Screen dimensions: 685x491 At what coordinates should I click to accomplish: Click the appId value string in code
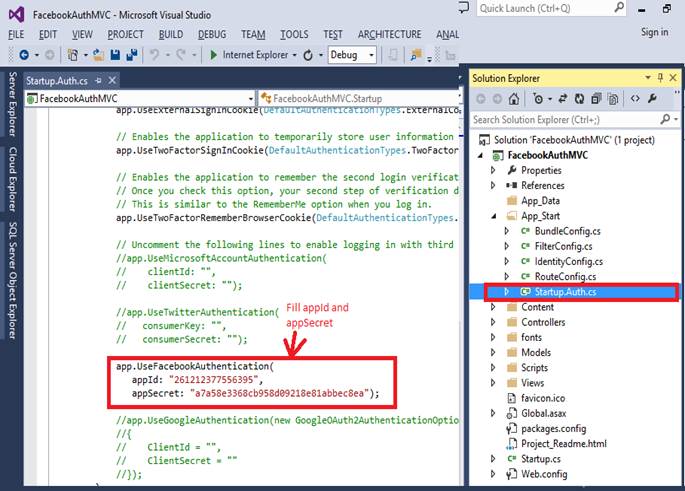[x=214, y=380]
